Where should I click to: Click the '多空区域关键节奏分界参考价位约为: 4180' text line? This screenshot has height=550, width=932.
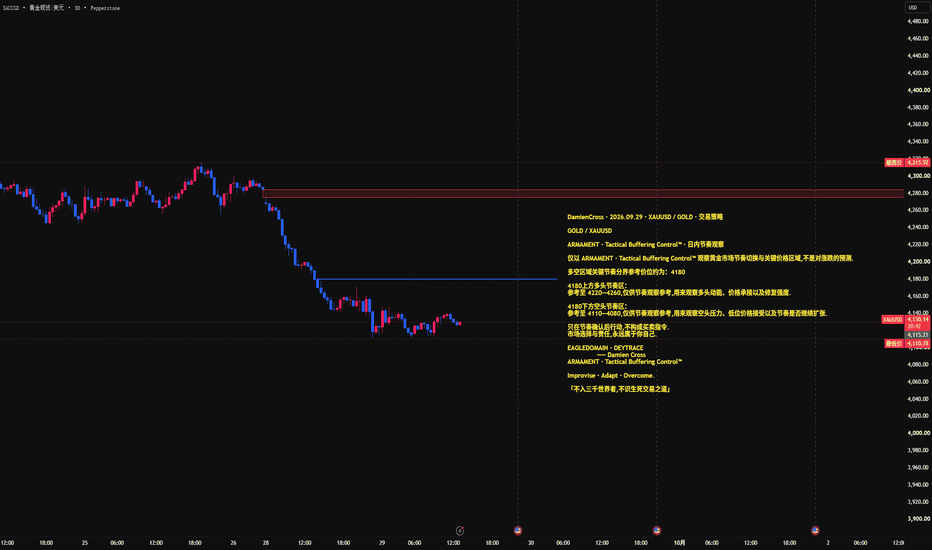tap(626, 272)
